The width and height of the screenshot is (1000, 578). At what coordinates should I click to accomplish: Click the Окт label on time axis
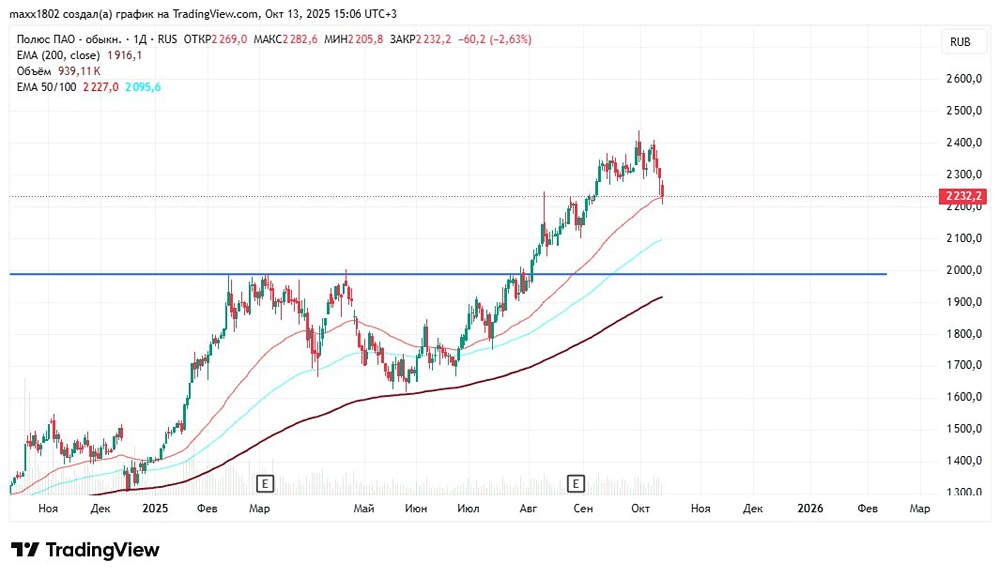[x=640, y=508]
